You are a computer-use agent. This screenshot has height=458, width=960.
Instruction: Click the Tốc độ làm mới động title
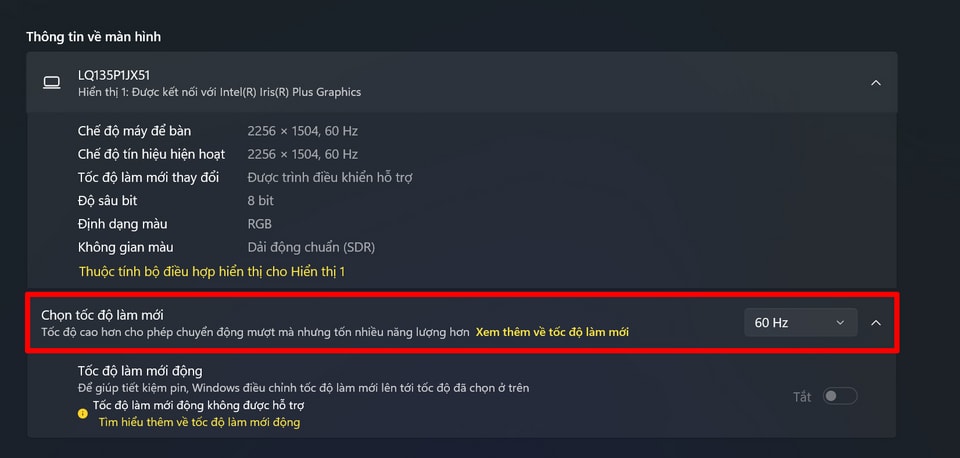click(x=140, y=371)
